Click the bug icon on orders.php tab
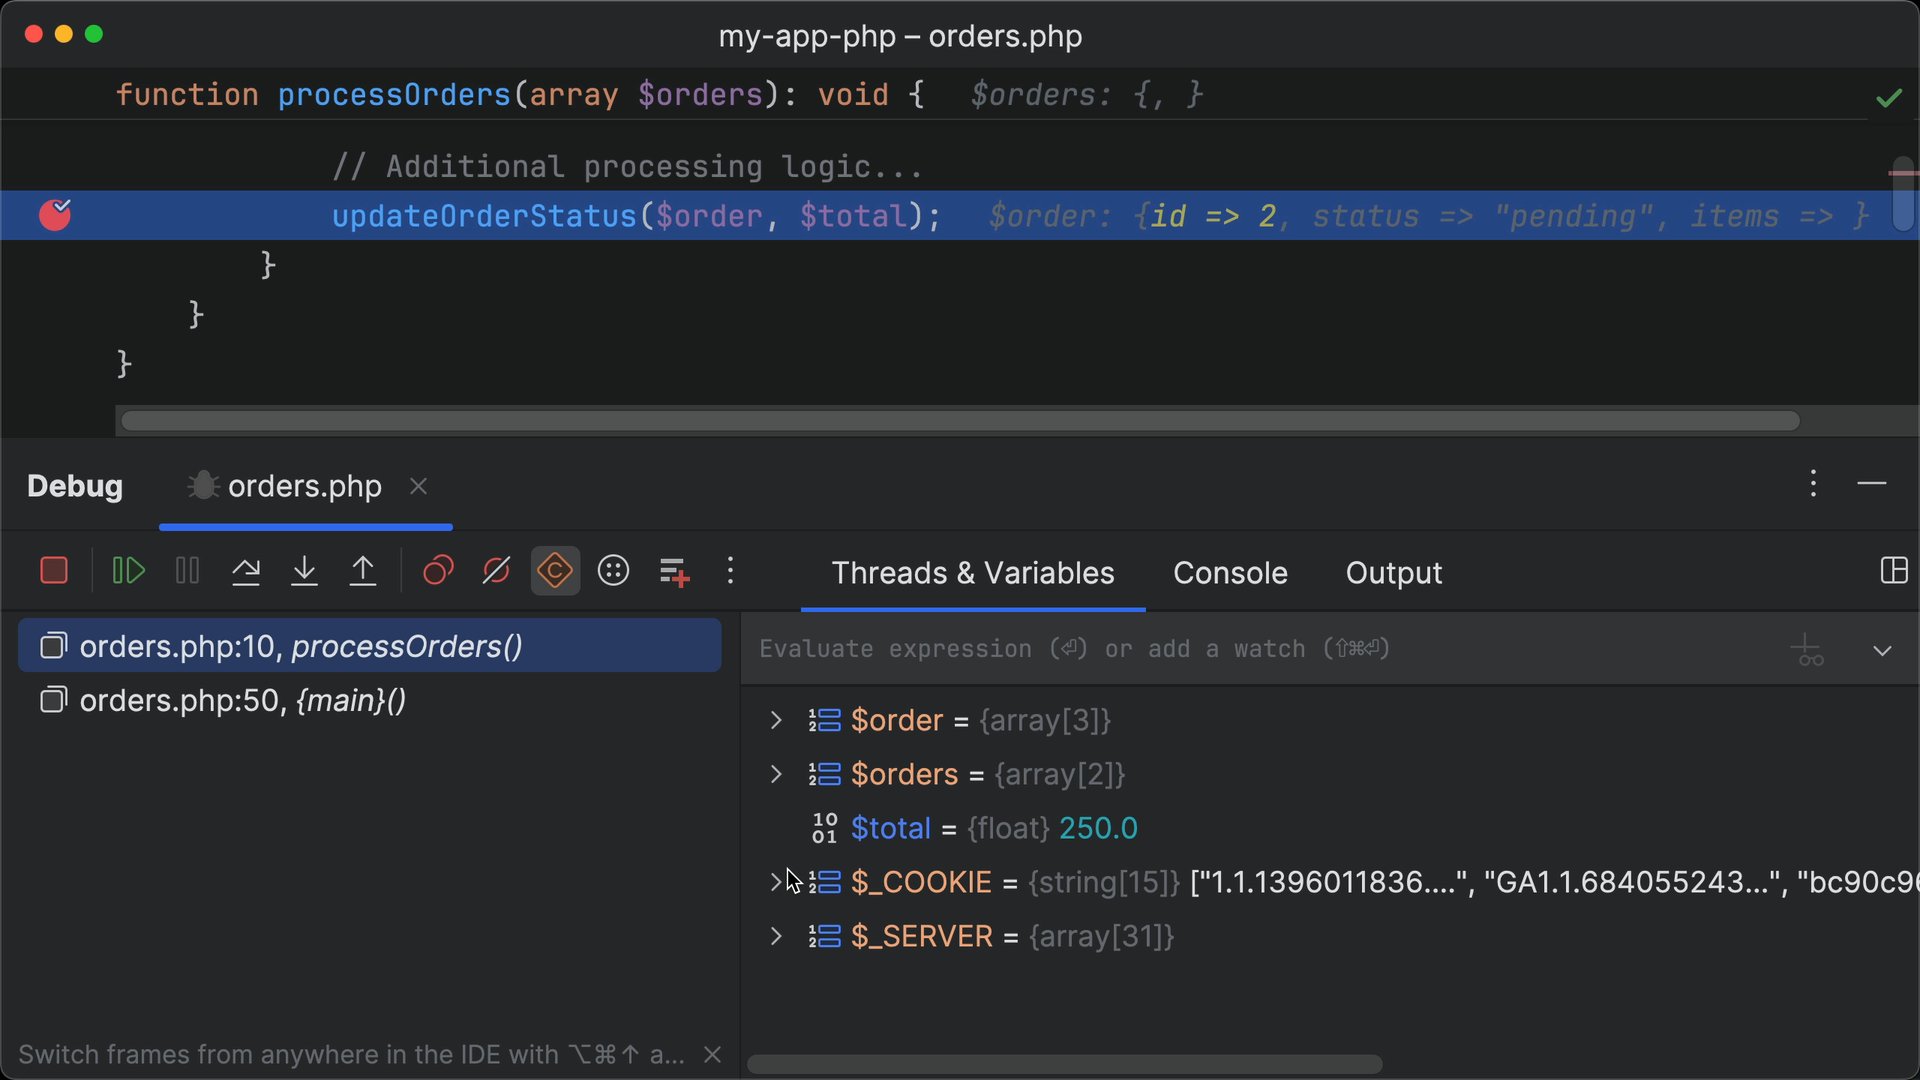Viewport: 1920px width, 1080px height. (x=203, y=486)
